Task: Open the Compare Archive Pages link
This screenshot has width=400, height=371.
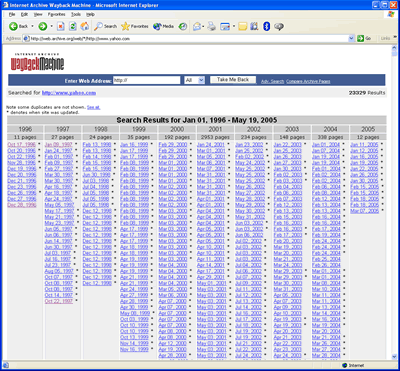Action: [x=308, y=81]
